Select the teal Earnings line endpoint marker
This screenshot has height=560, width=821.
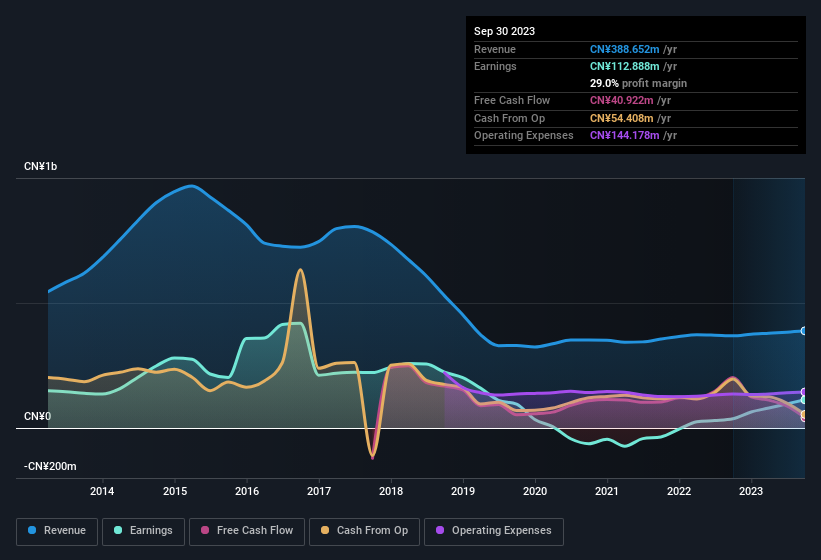(803, 400)
